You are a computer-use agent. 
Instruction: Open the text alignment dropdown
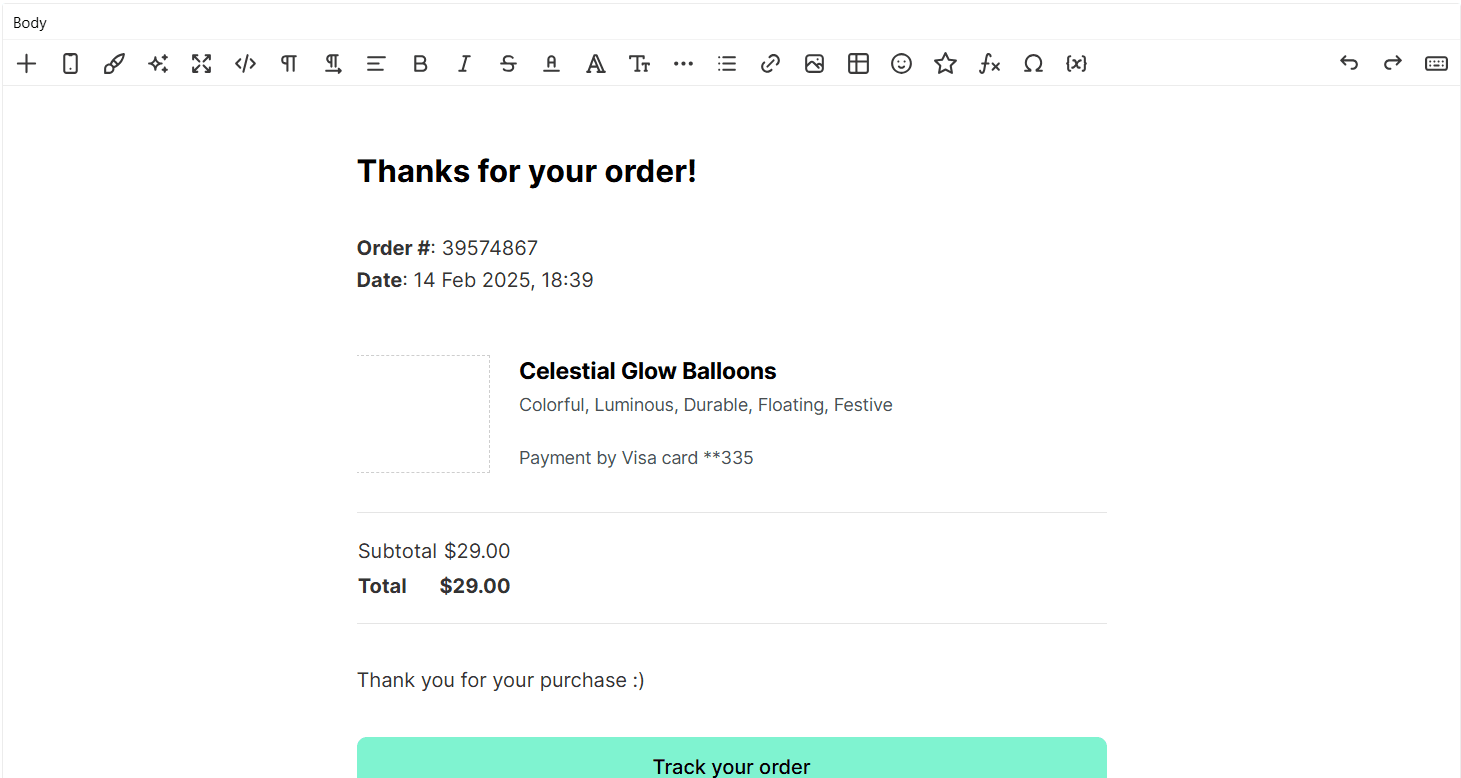click(376, 64)
